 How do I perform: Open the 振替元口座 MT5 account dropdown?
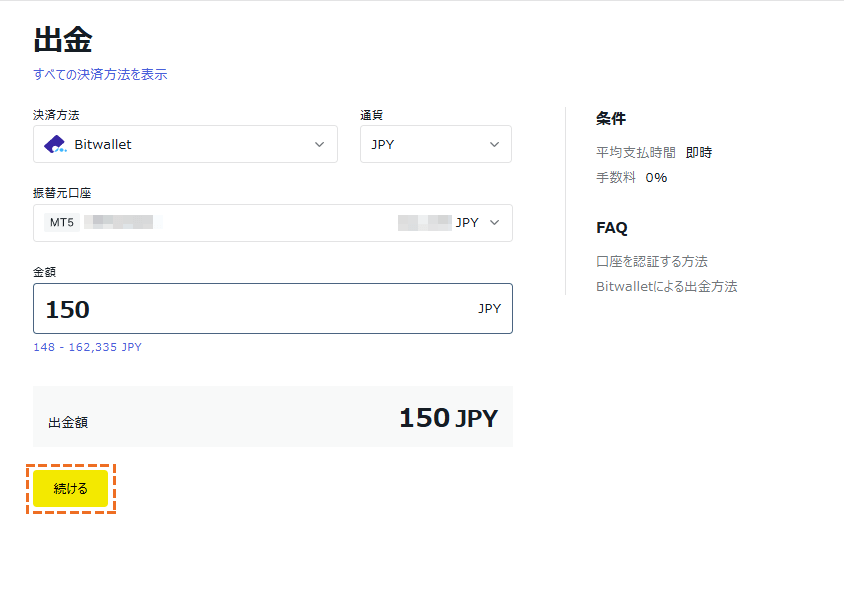click(x=272, y=223)
